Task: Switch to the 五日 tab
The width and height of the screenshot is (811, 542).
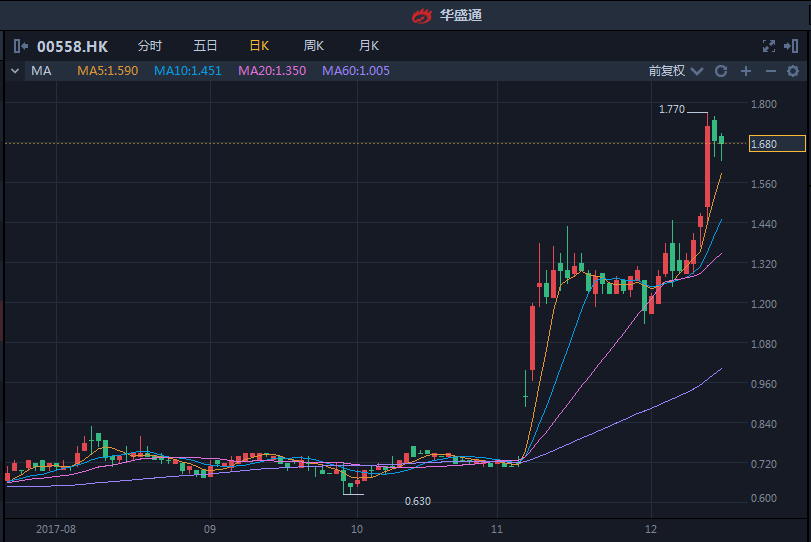Action: 205,46
